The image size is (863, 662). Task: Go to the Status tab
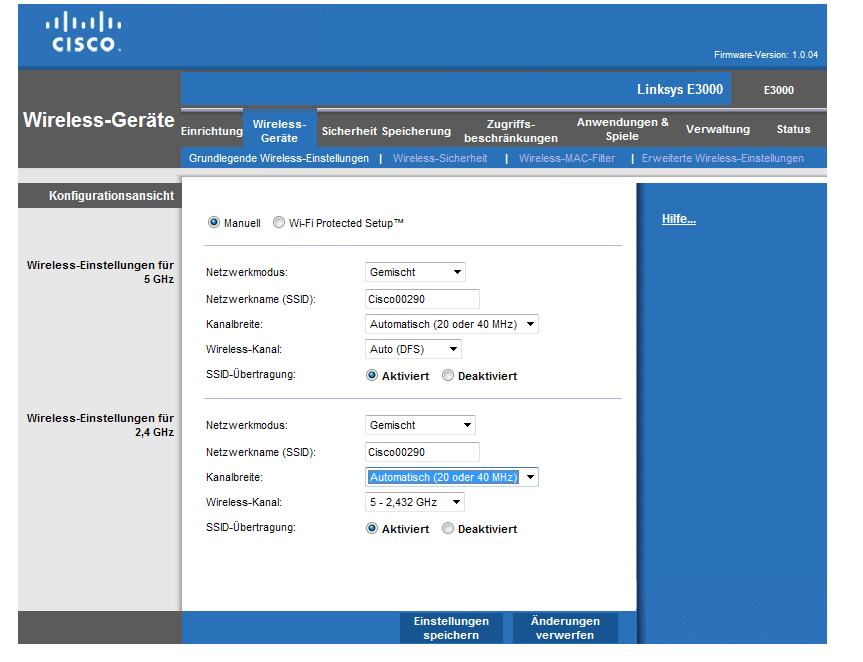(793, 129)
